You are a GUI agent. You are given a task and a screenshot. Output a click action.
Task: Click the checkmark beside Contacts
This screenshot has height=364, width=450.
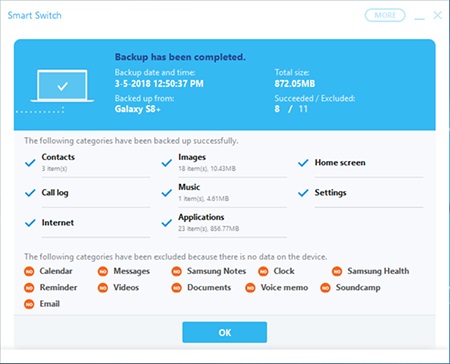(x=30, y=163)
